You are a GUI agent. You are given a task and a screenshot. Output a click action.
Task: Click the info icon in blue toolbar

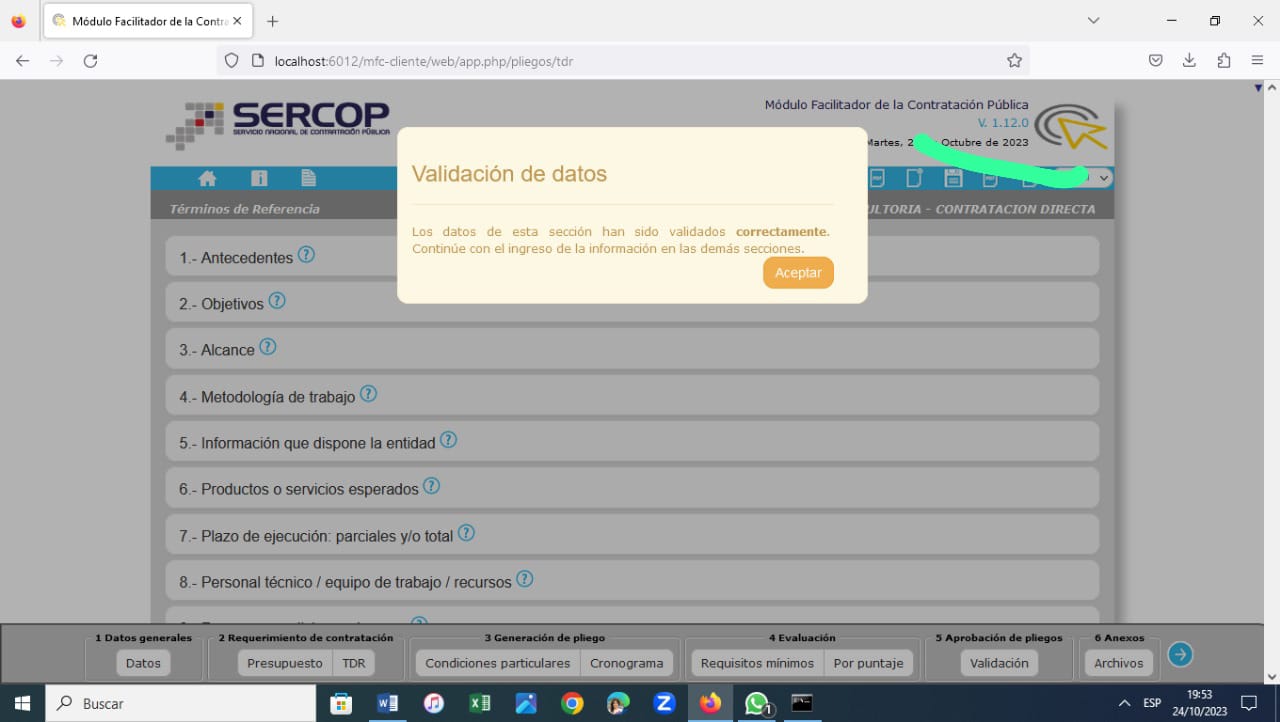pos(259,179)
